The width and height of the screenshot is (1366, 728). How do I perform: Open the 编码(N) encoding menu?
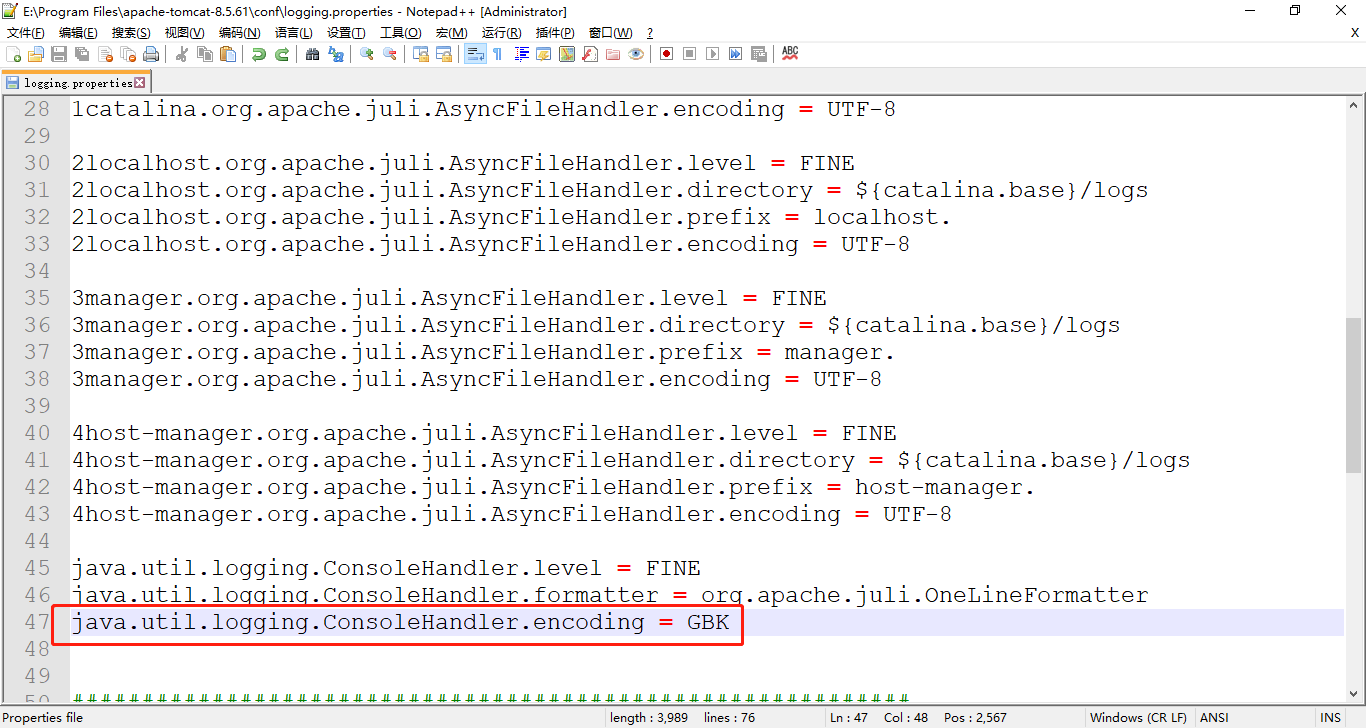pos(239,32)
